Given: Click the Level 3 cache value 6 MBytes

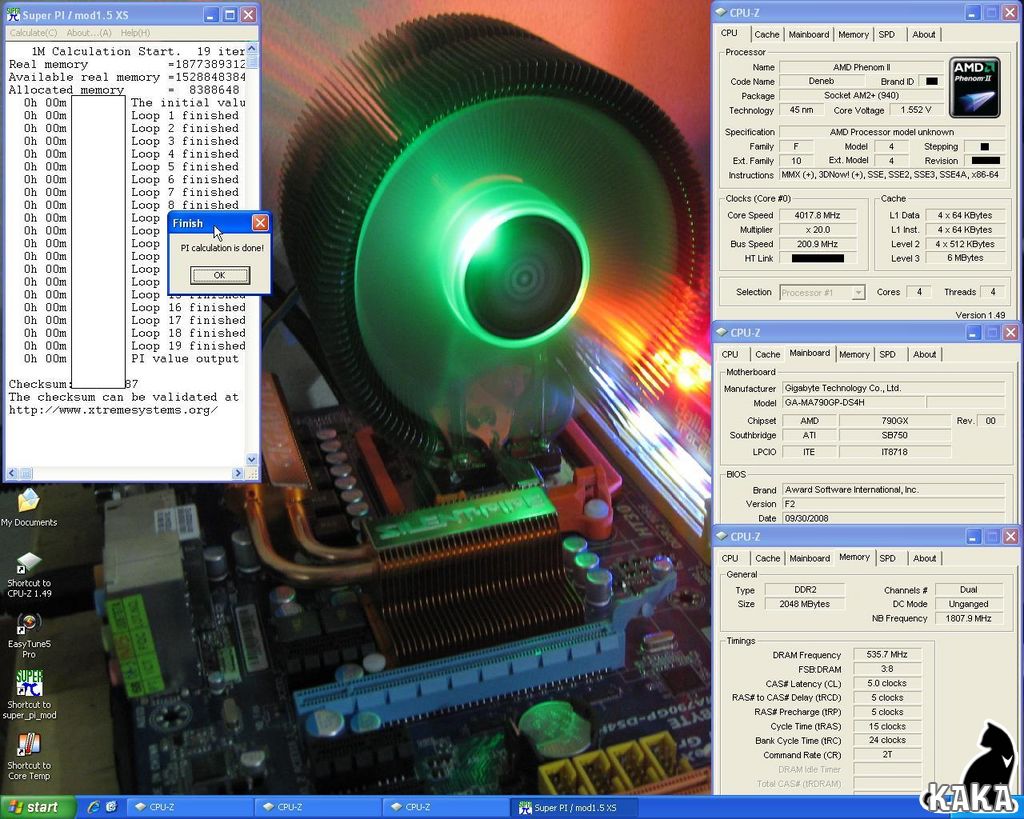Looking at the screenshot, I should (x=965, y=258).
